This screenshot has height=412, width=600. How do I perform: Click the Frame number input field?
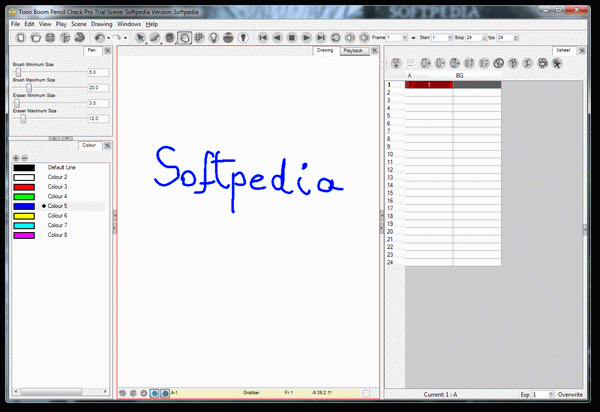point(394,37)
